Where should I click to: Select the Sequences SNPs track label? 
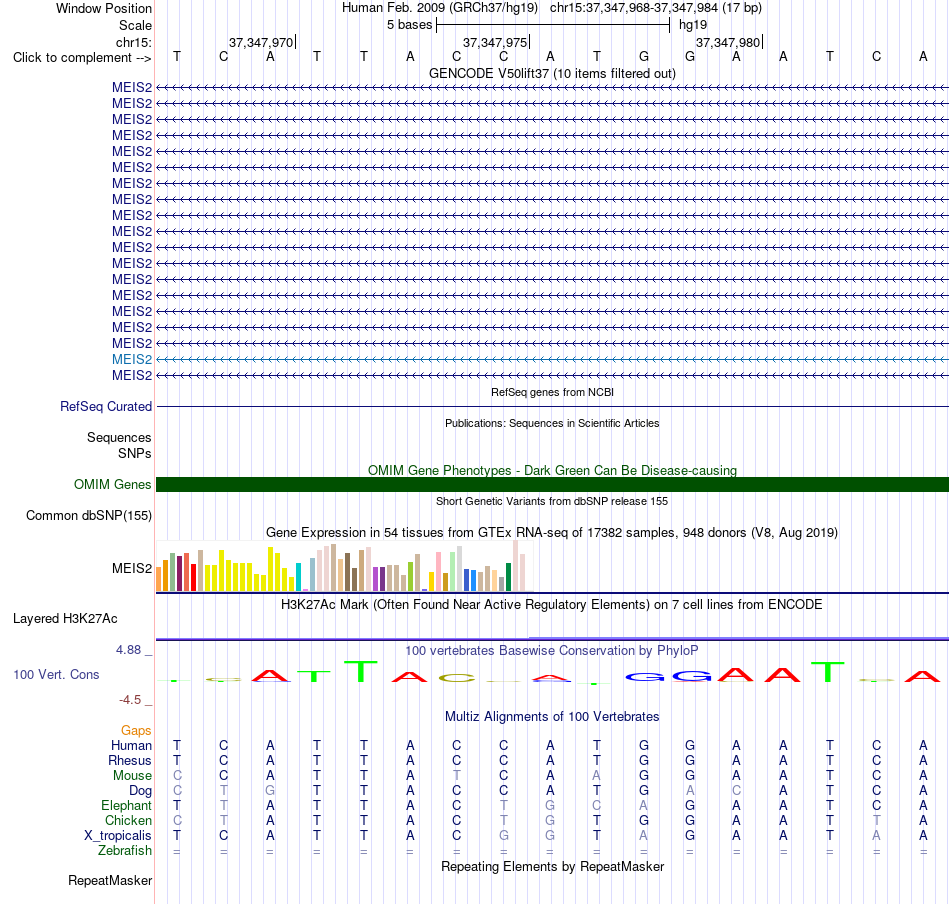pos(119,445)
